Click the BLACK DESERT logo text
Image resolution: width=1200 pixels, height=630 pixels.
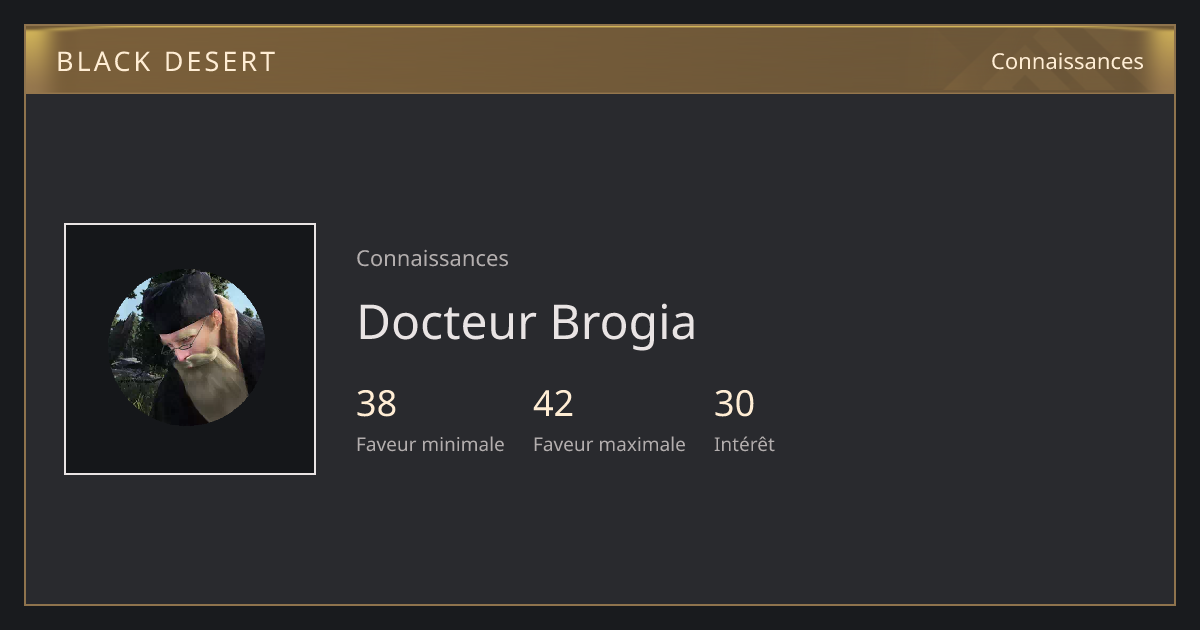click(x=166, y=61)
